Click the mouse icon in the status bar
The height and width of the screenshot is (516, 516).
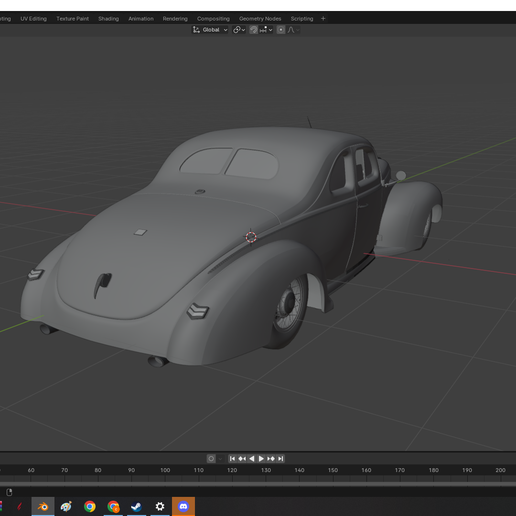[x=9, y=492]
